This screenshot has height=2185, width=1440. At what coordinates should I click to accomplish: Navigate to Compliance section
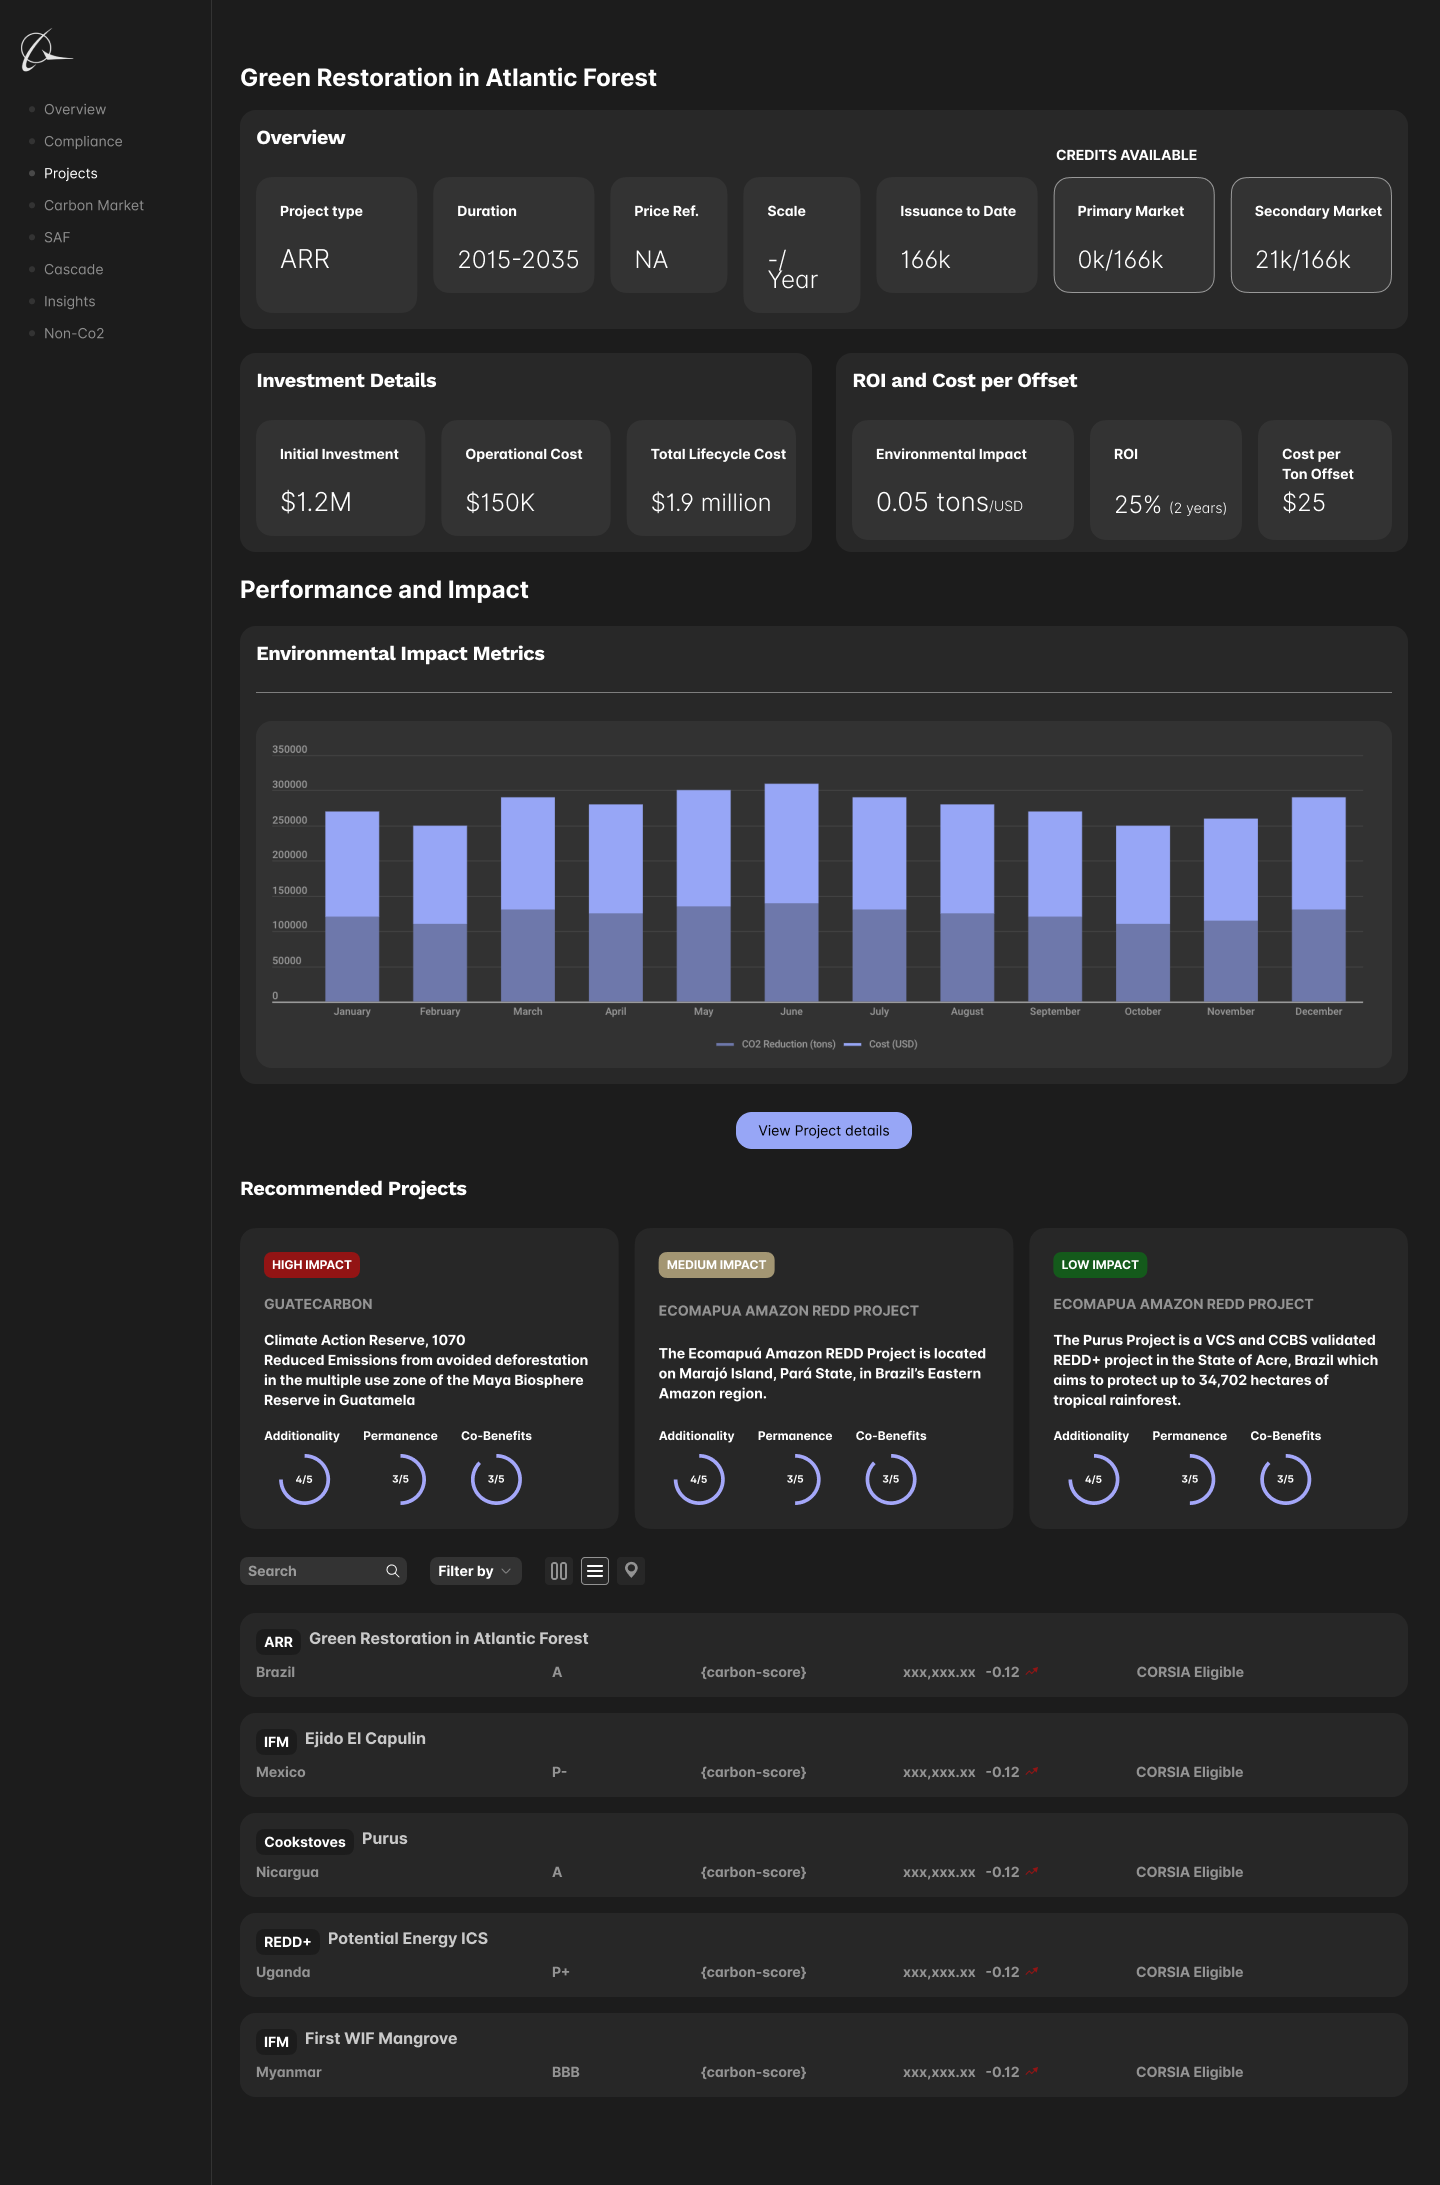[83, 141]
